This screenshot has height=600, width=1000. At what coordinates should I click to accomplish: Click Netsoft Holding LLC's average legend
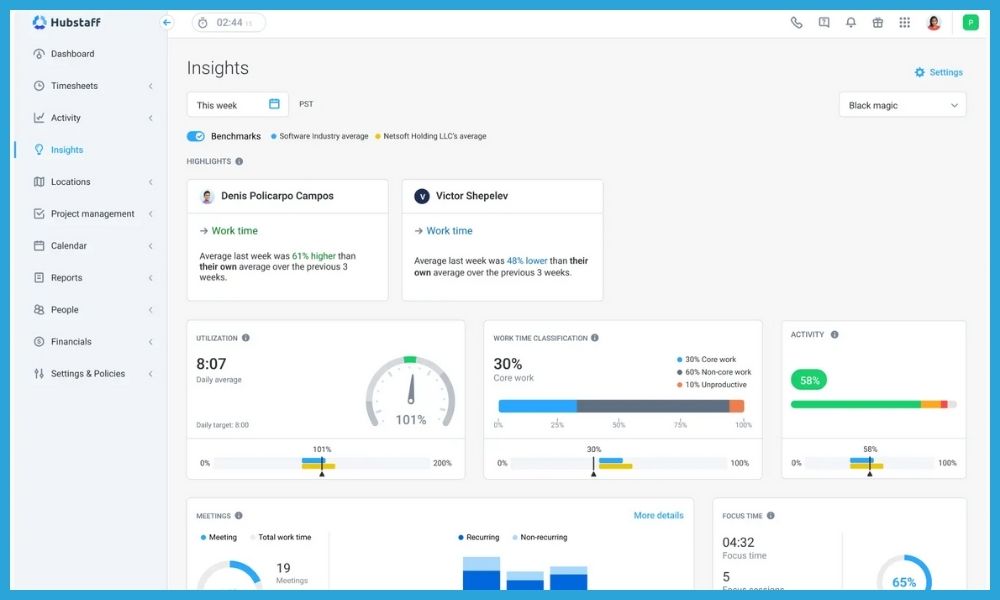[430, 136]
